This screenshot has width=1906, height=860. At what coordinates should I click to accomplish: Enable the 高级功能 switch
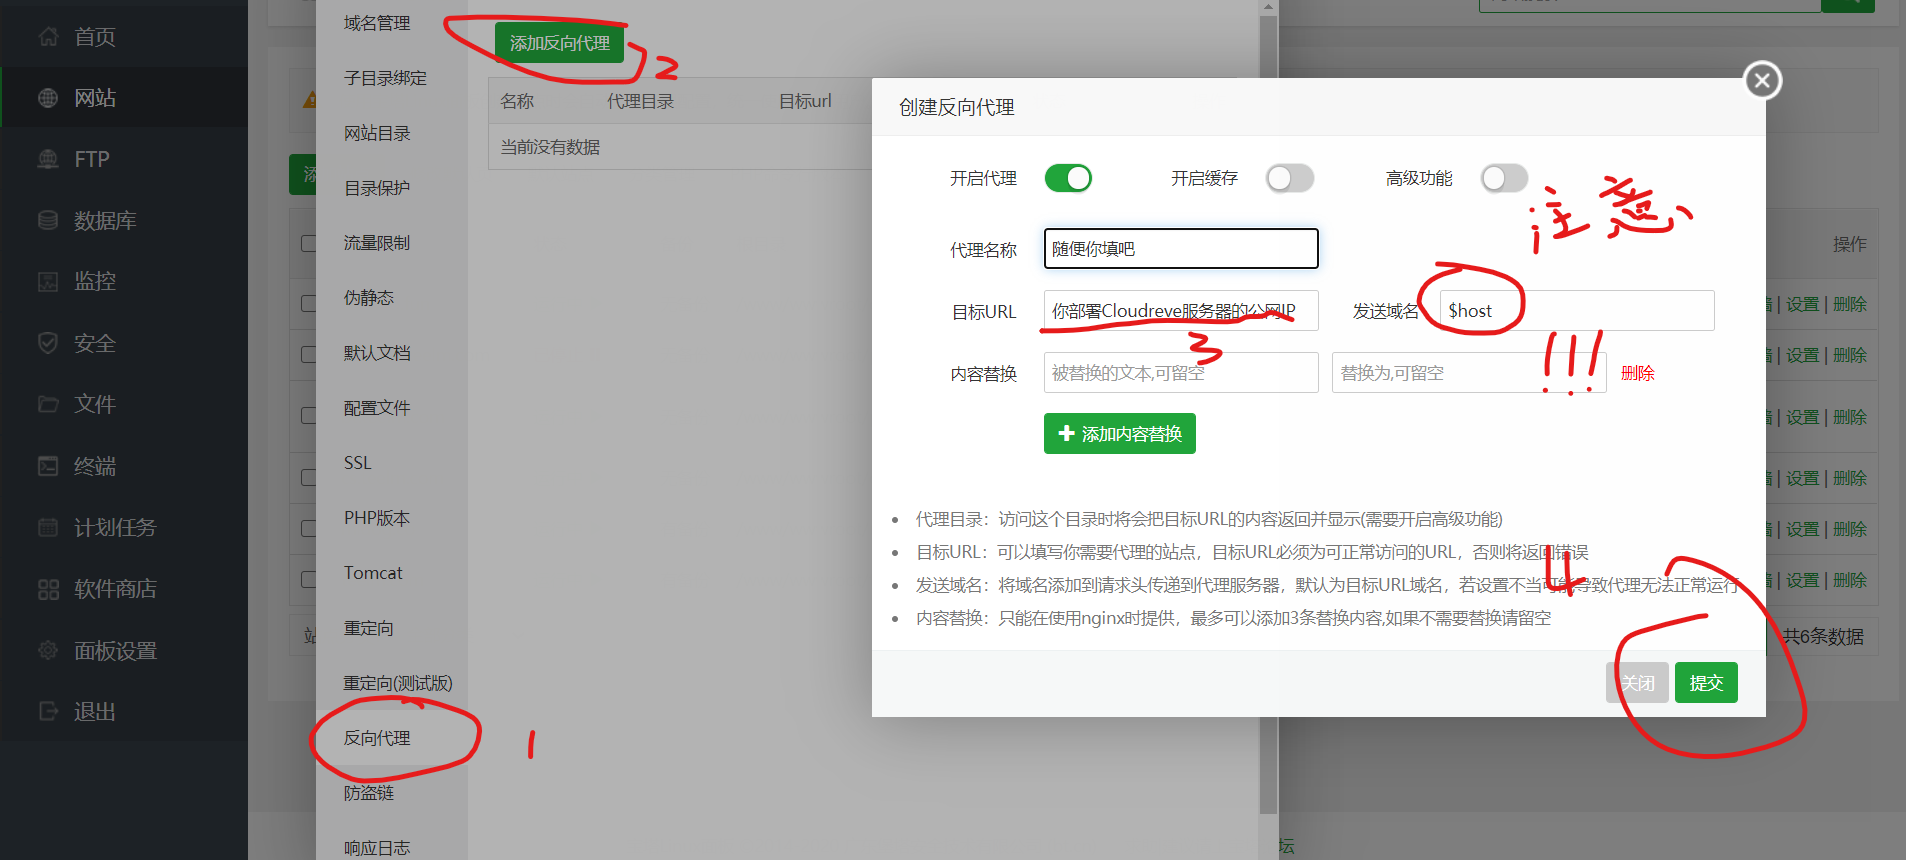(x=1504, y=178)
